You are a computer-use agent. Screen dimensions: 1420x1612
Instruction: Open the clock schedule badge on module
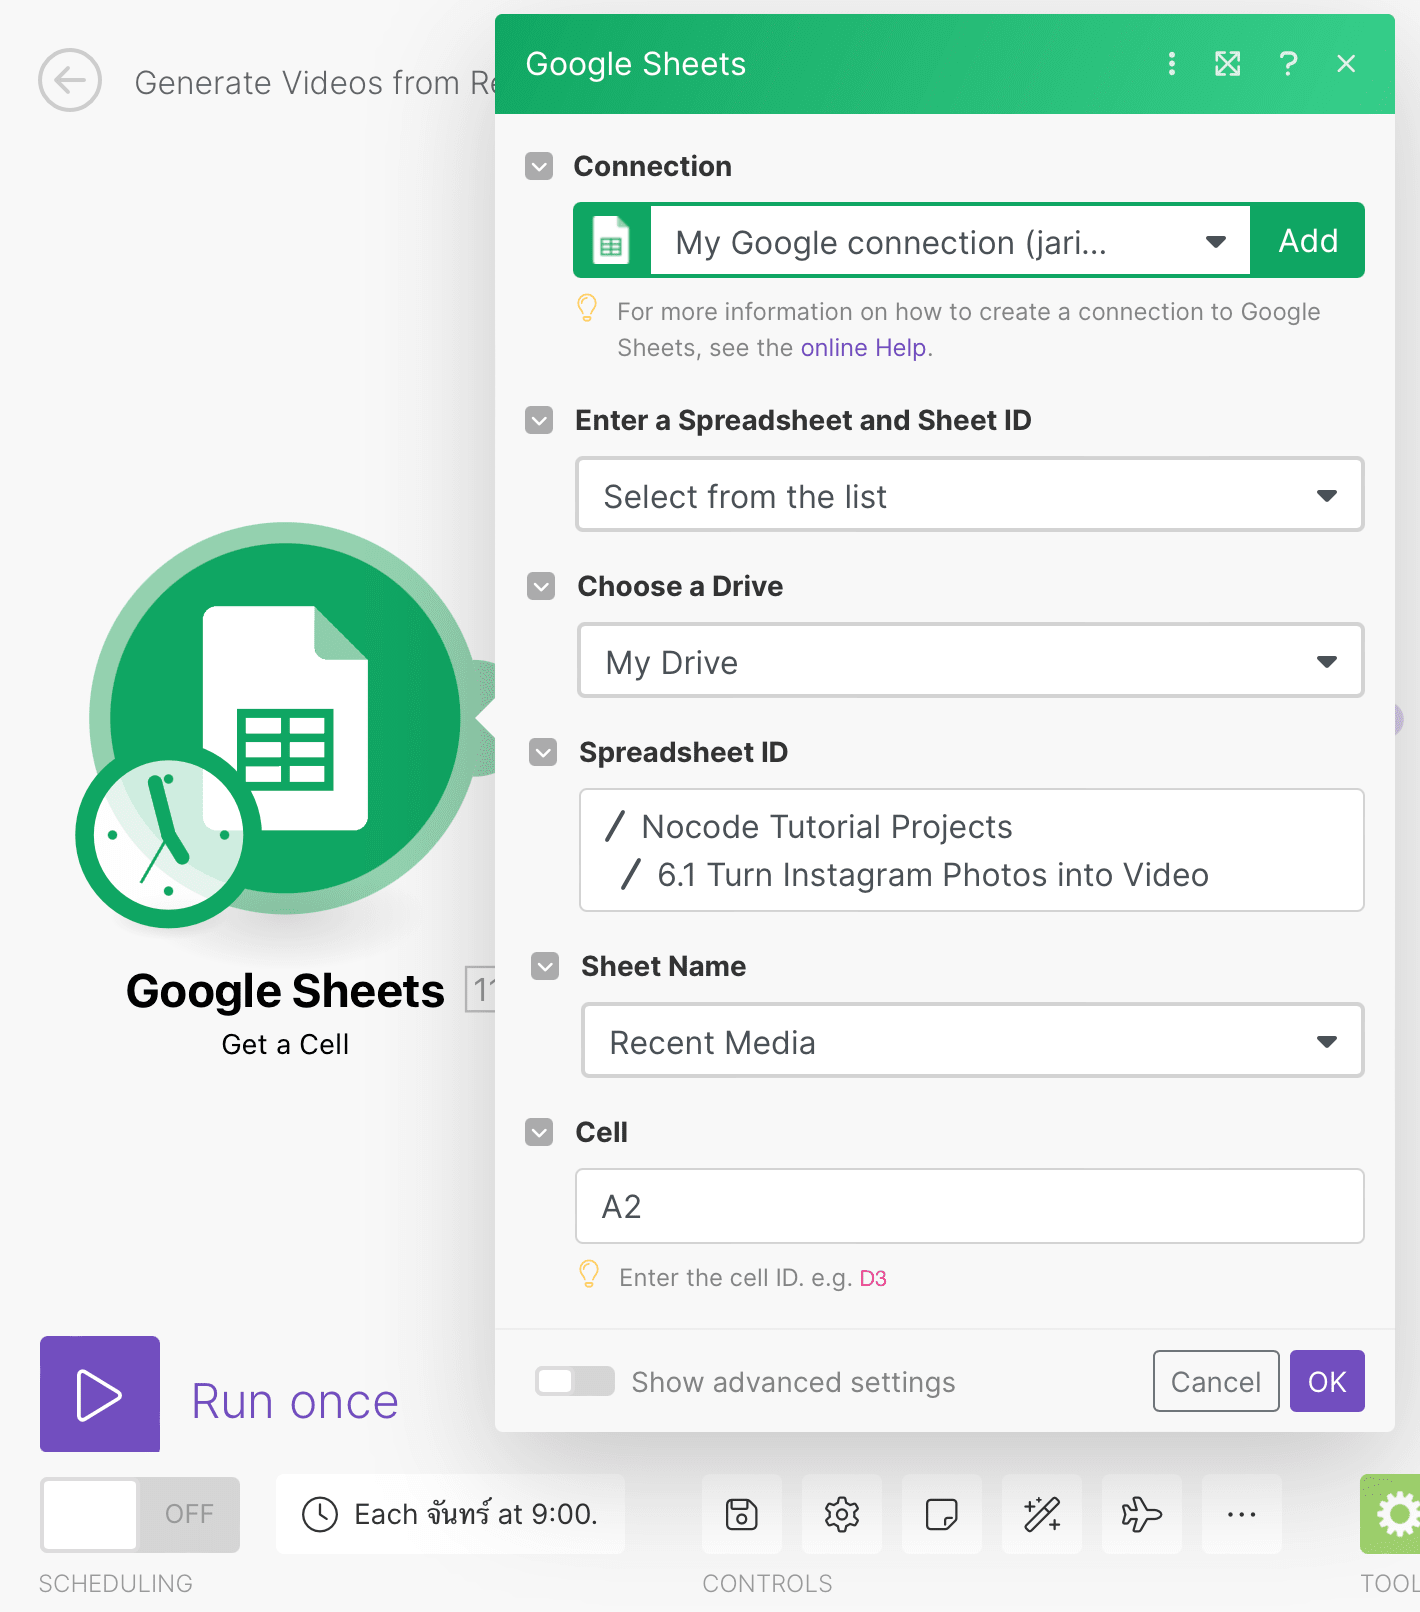pos(168,834)
